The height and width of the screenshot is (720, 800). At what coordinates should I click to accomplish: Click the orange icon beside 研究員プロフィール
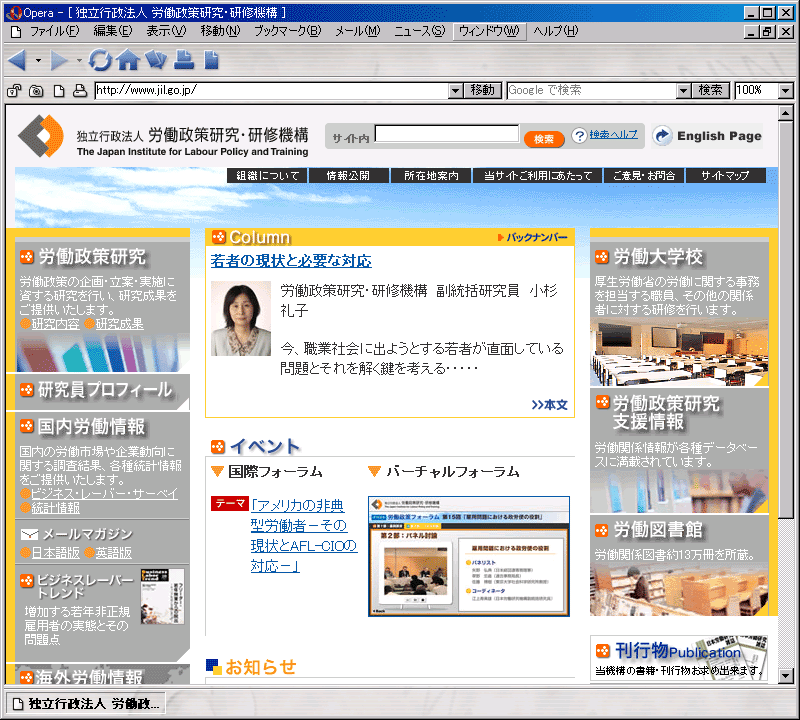click(x=27, y=390)
